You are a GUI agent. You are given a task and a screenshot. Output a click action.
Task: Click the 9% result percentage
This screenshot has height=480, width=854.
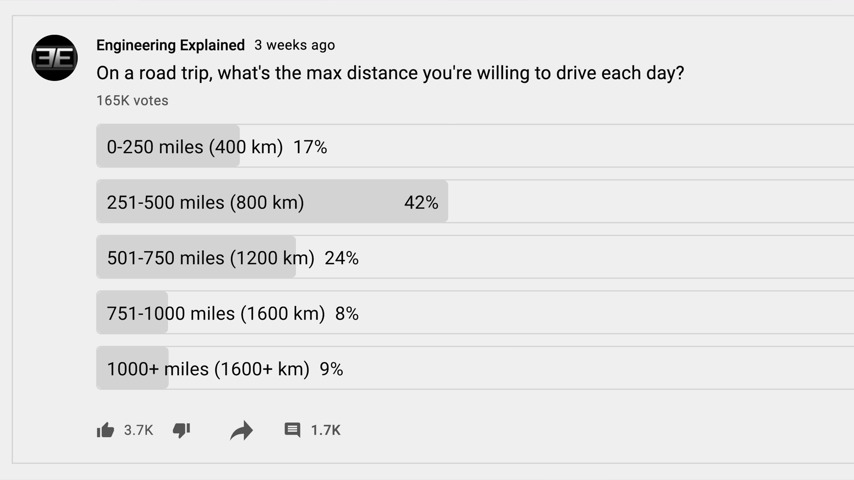[331, 369]
